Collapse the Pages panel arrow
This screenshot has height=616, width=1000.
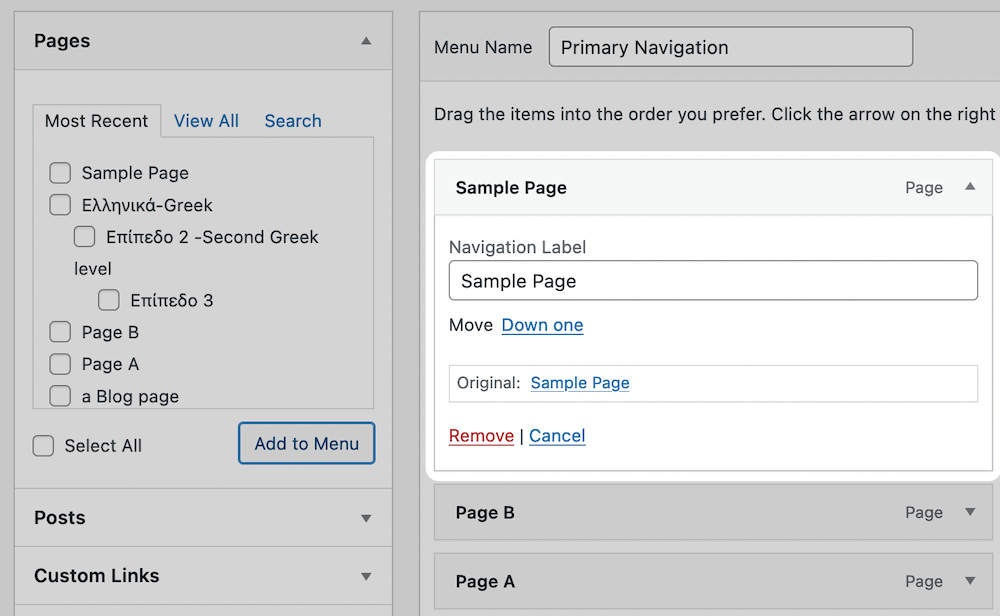(366, 41)
